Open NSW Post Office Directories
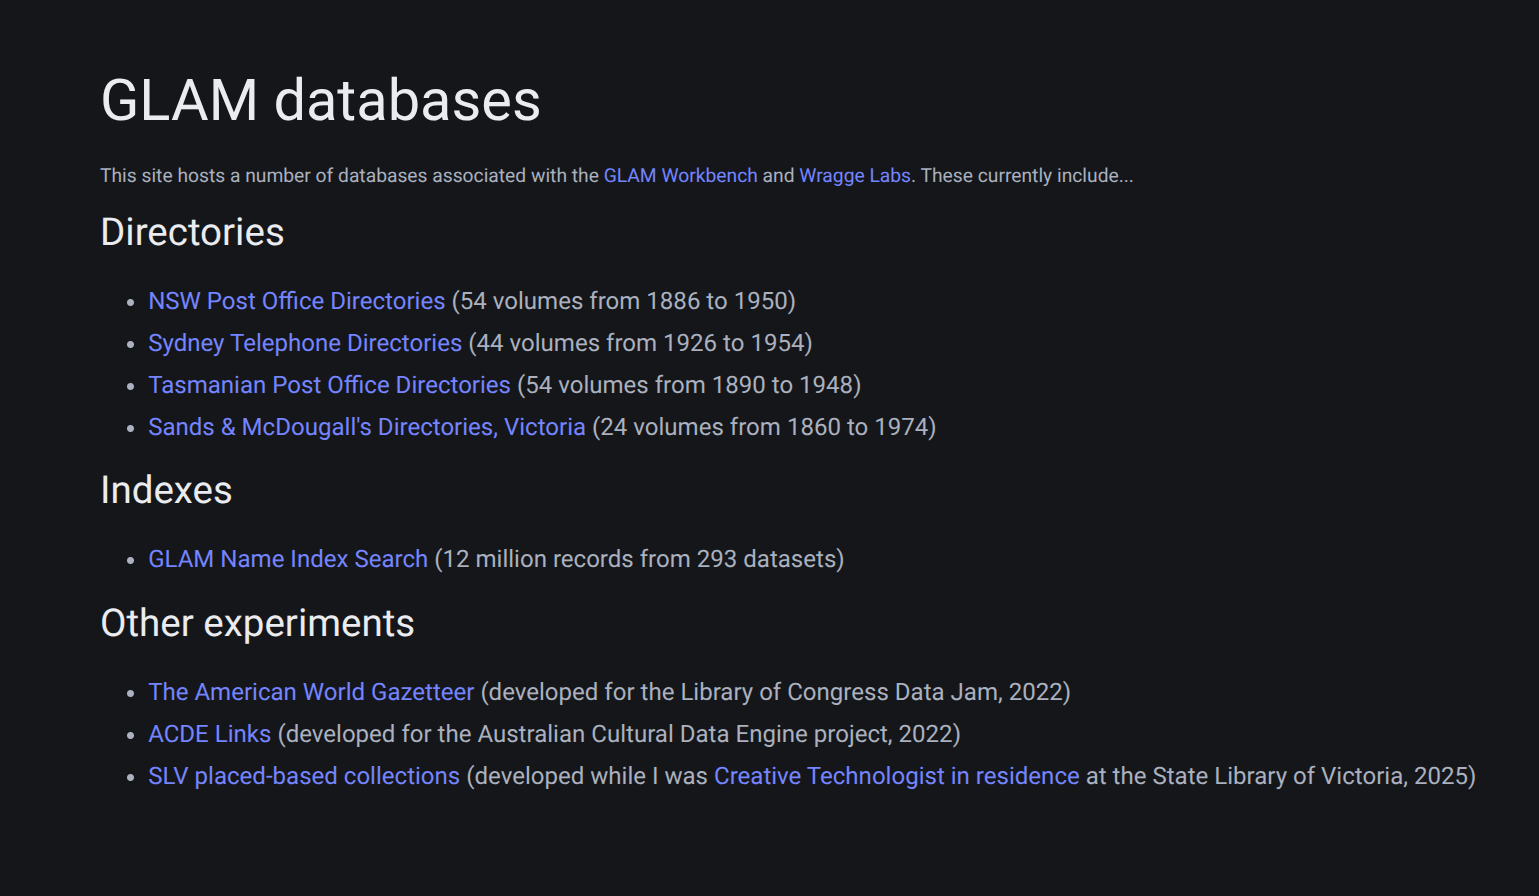Viewport: 1539px width, 896px height. 296,301
